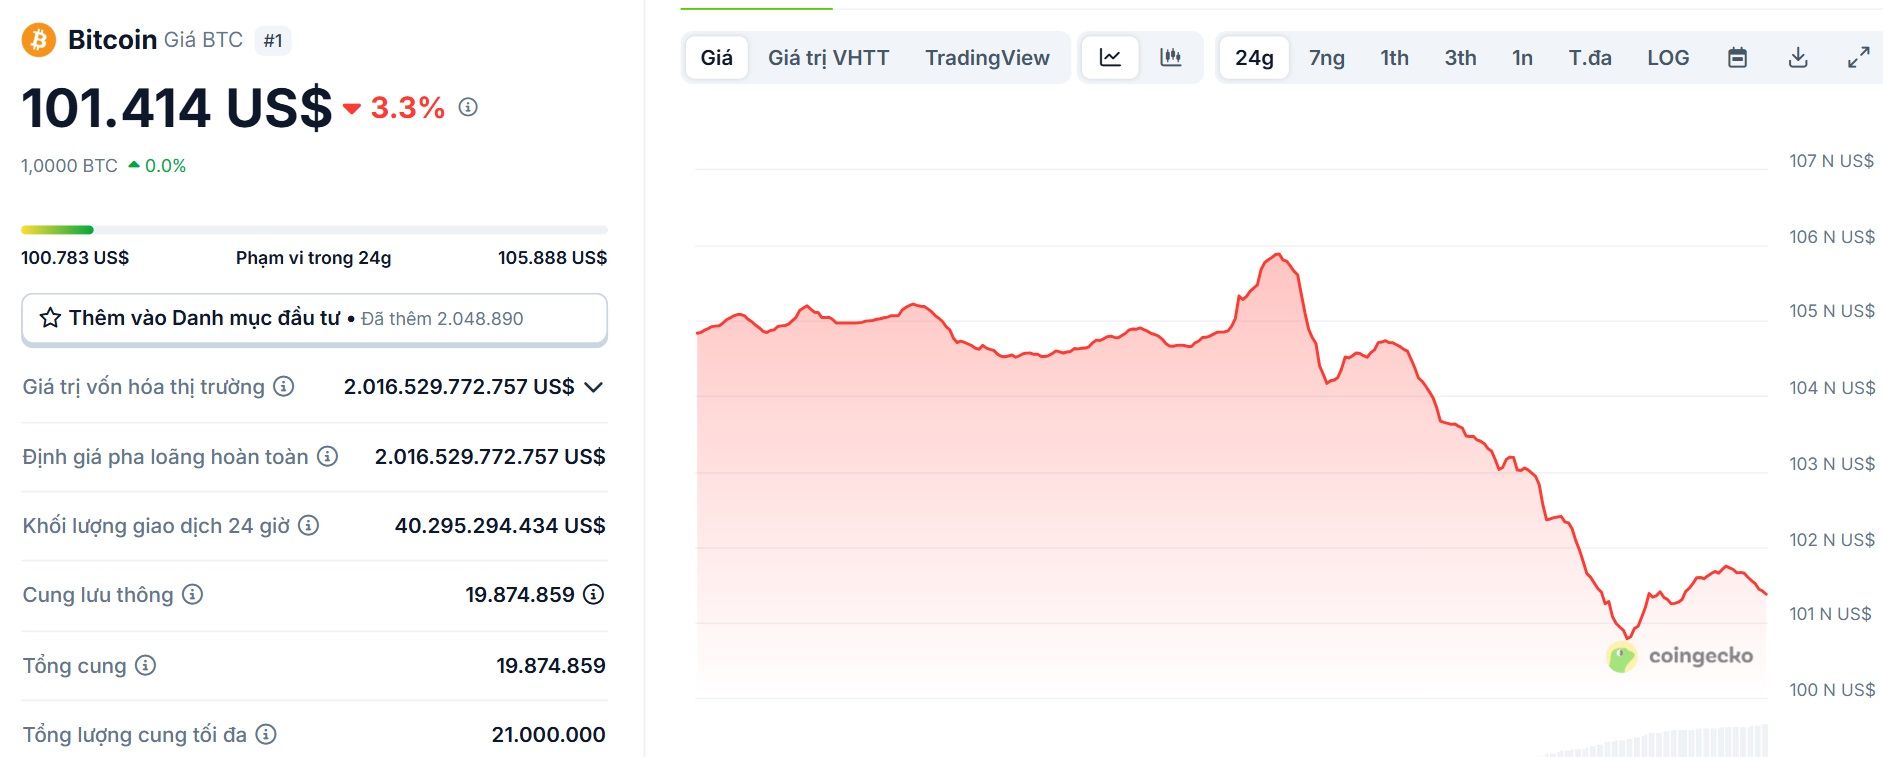This screenshot has height=757, width=1883.
Task: Expand chart to fullscreen
Action: tap(1858, 57)
